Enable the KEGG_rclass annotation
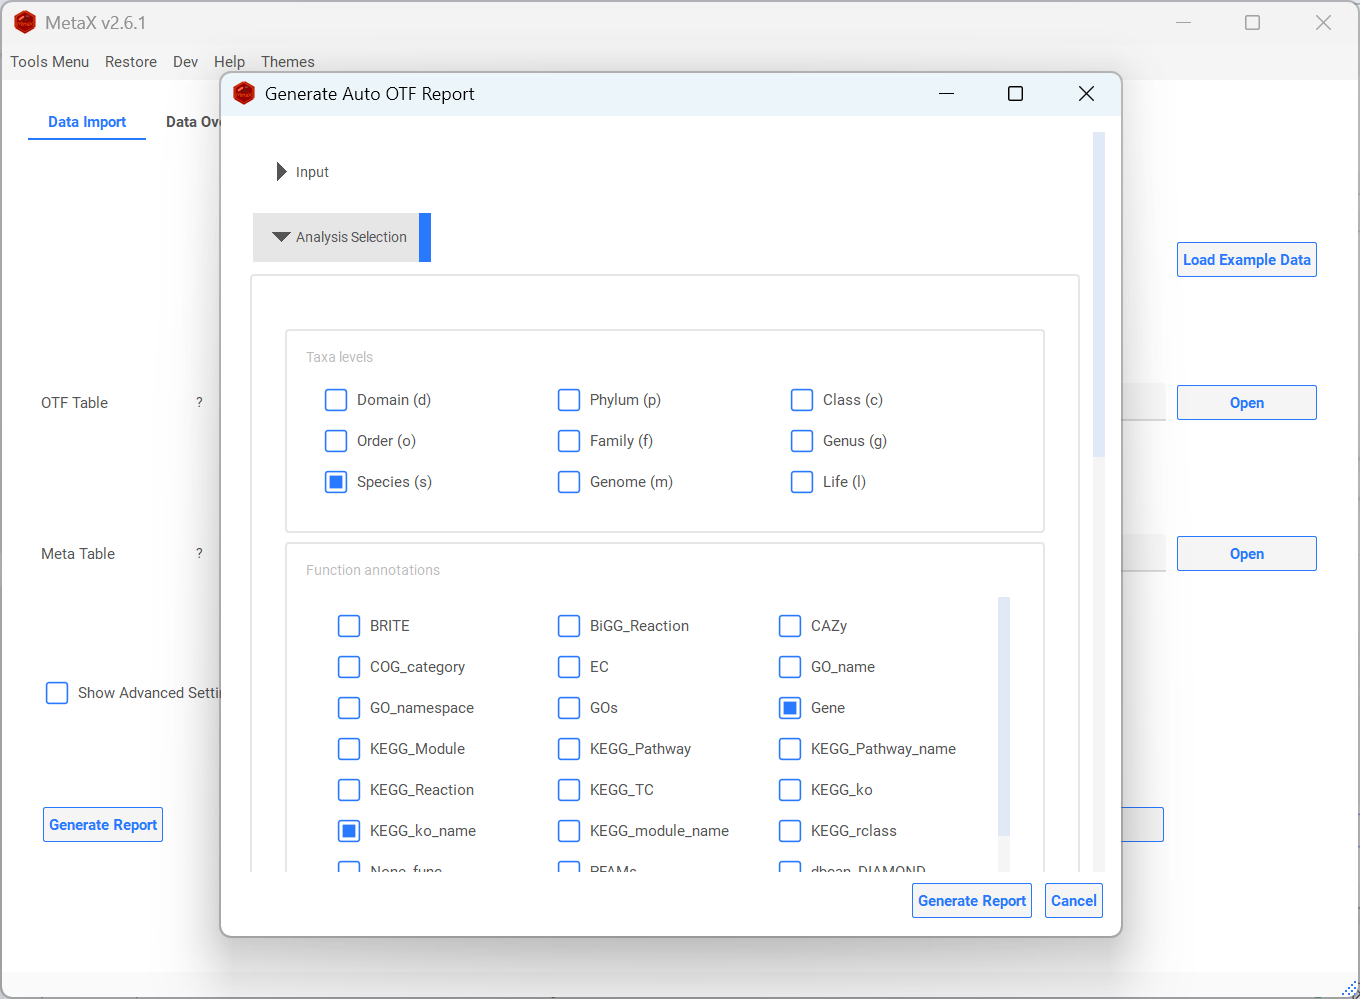This screenshot has height=999, width=1360. (790, 831)
